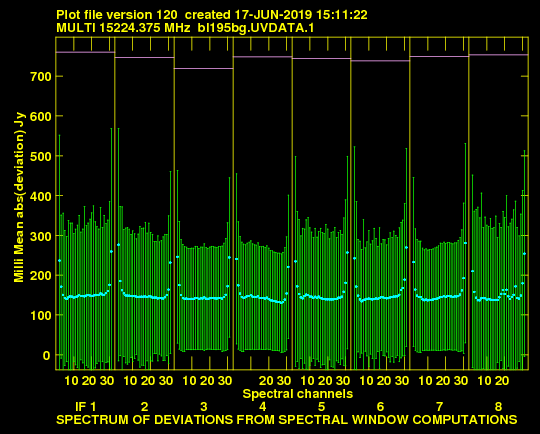Click the purple line at the top of IF 1
This screenshot has height=434, width=540.
tap(85, 52)
